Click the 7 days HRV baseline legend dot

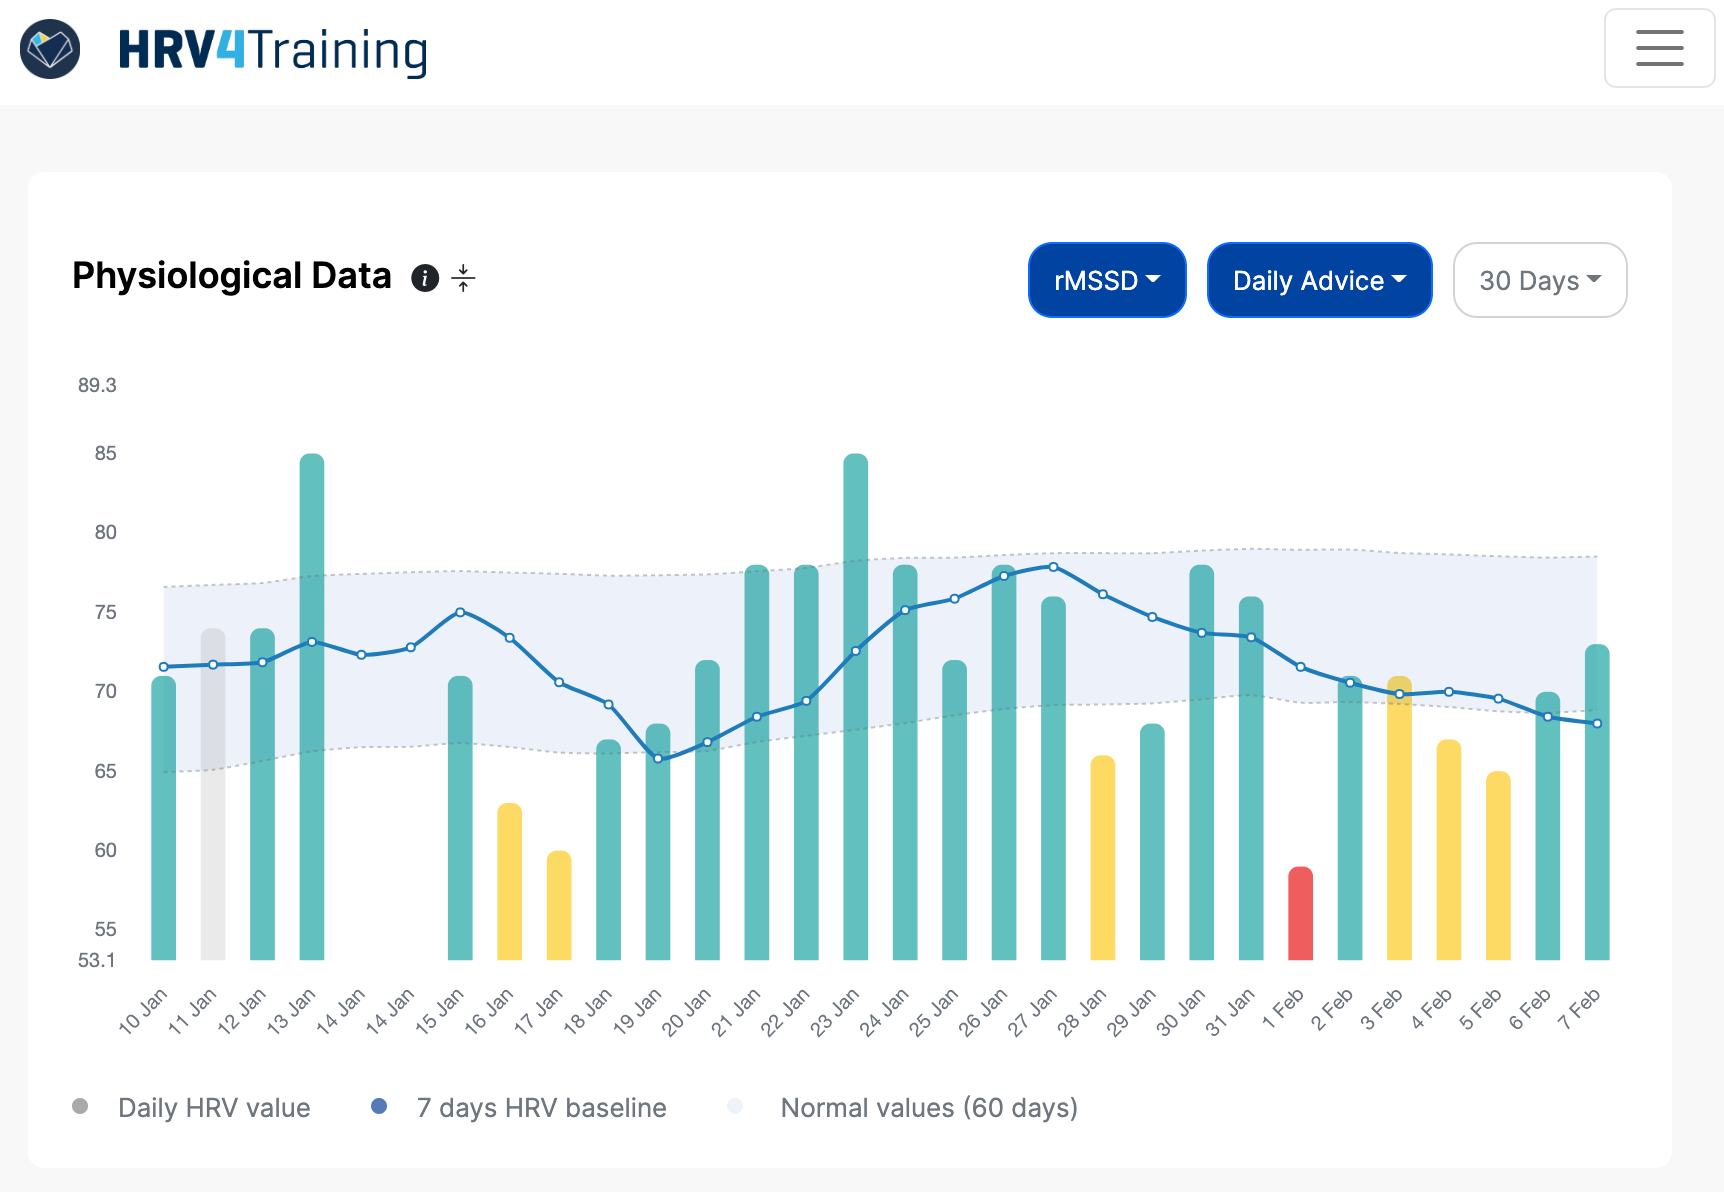pos(379,1107)
